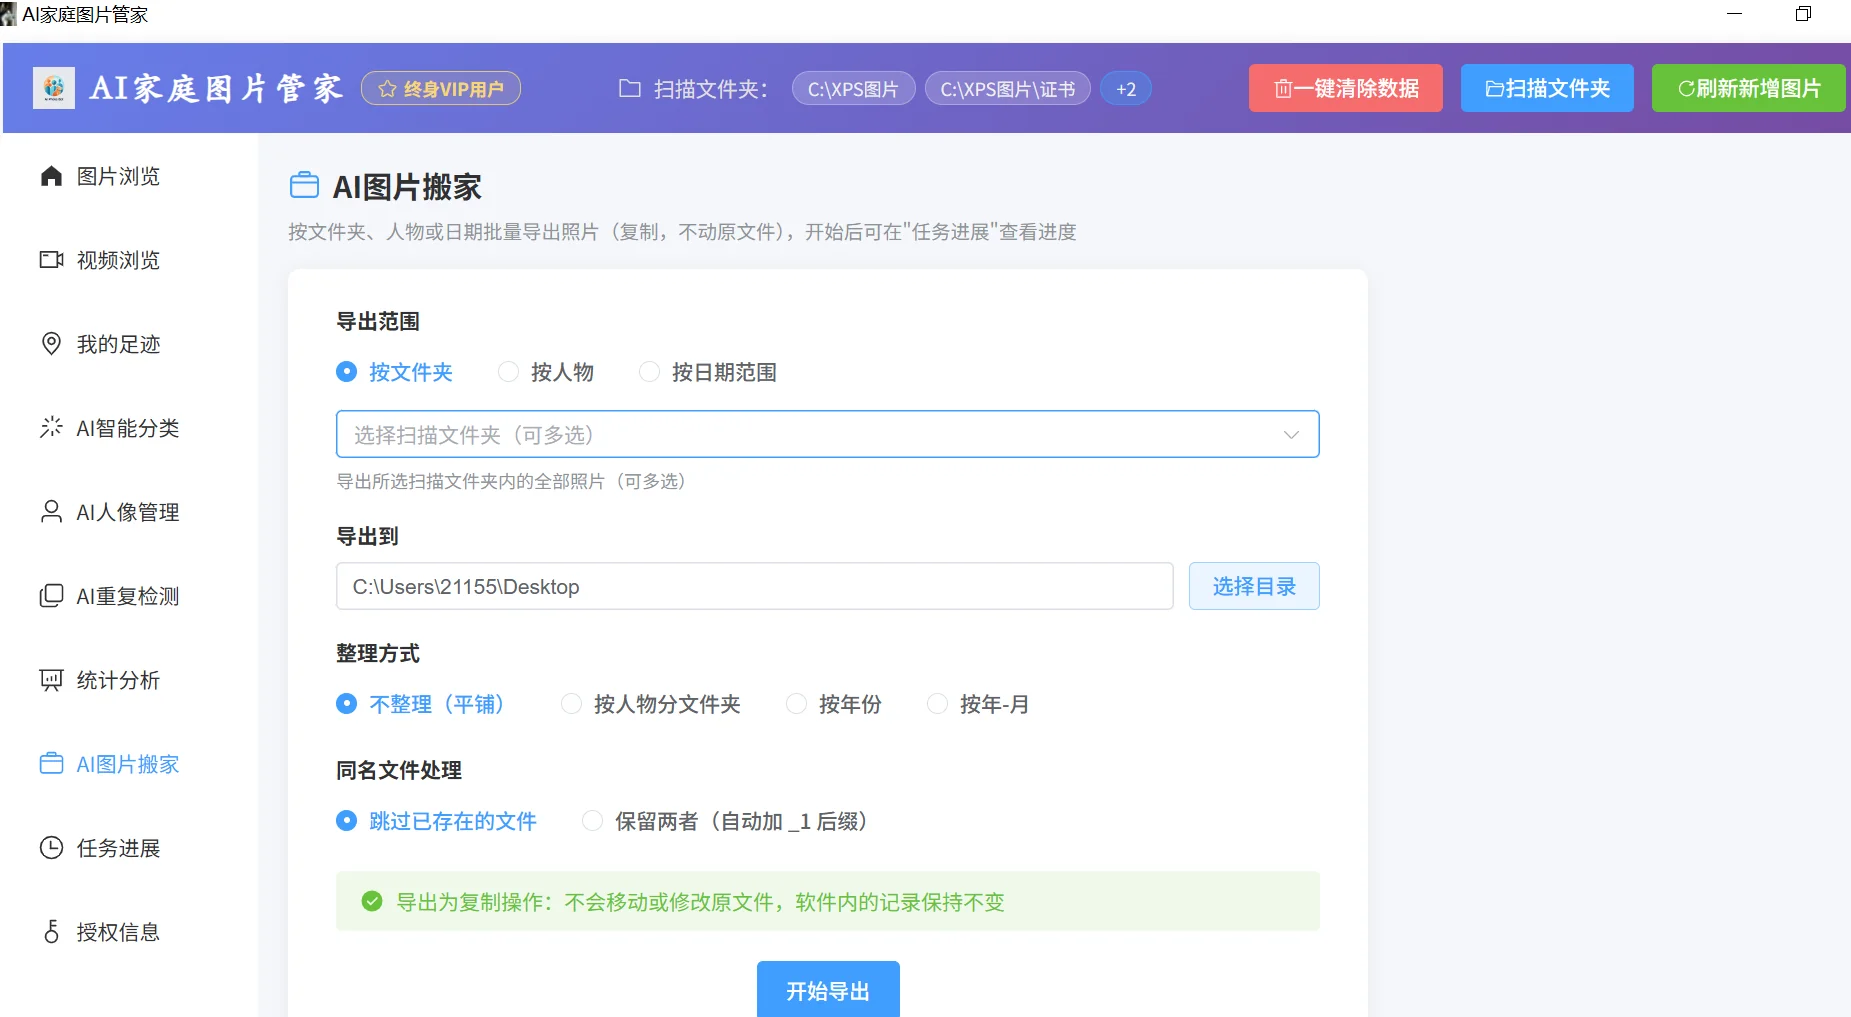The image size is (1851, 1017).
Task: Click the blue 扫描文件夹 button
Action: pyautogui.click(x=1547, y=88)
